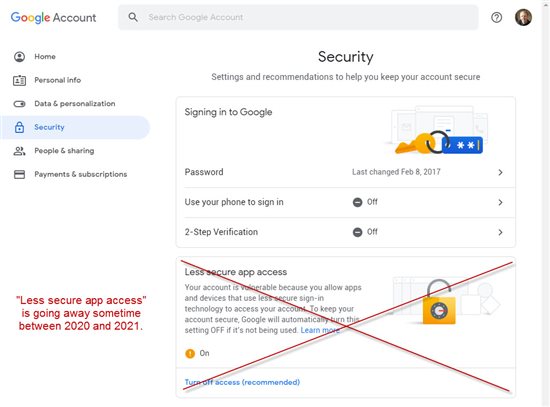Open the Learn more link
The height and width of the screenshot is (407, 550).
[x=320, y=330]
